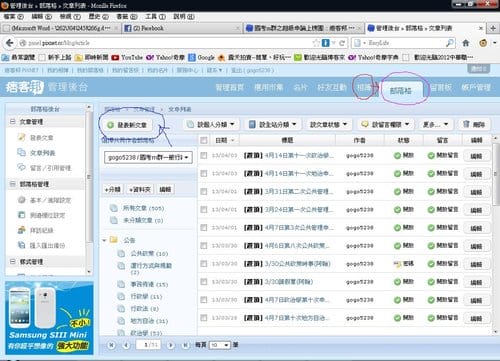Check the 4月7日政治學第十次 article row

pos(204,300)
